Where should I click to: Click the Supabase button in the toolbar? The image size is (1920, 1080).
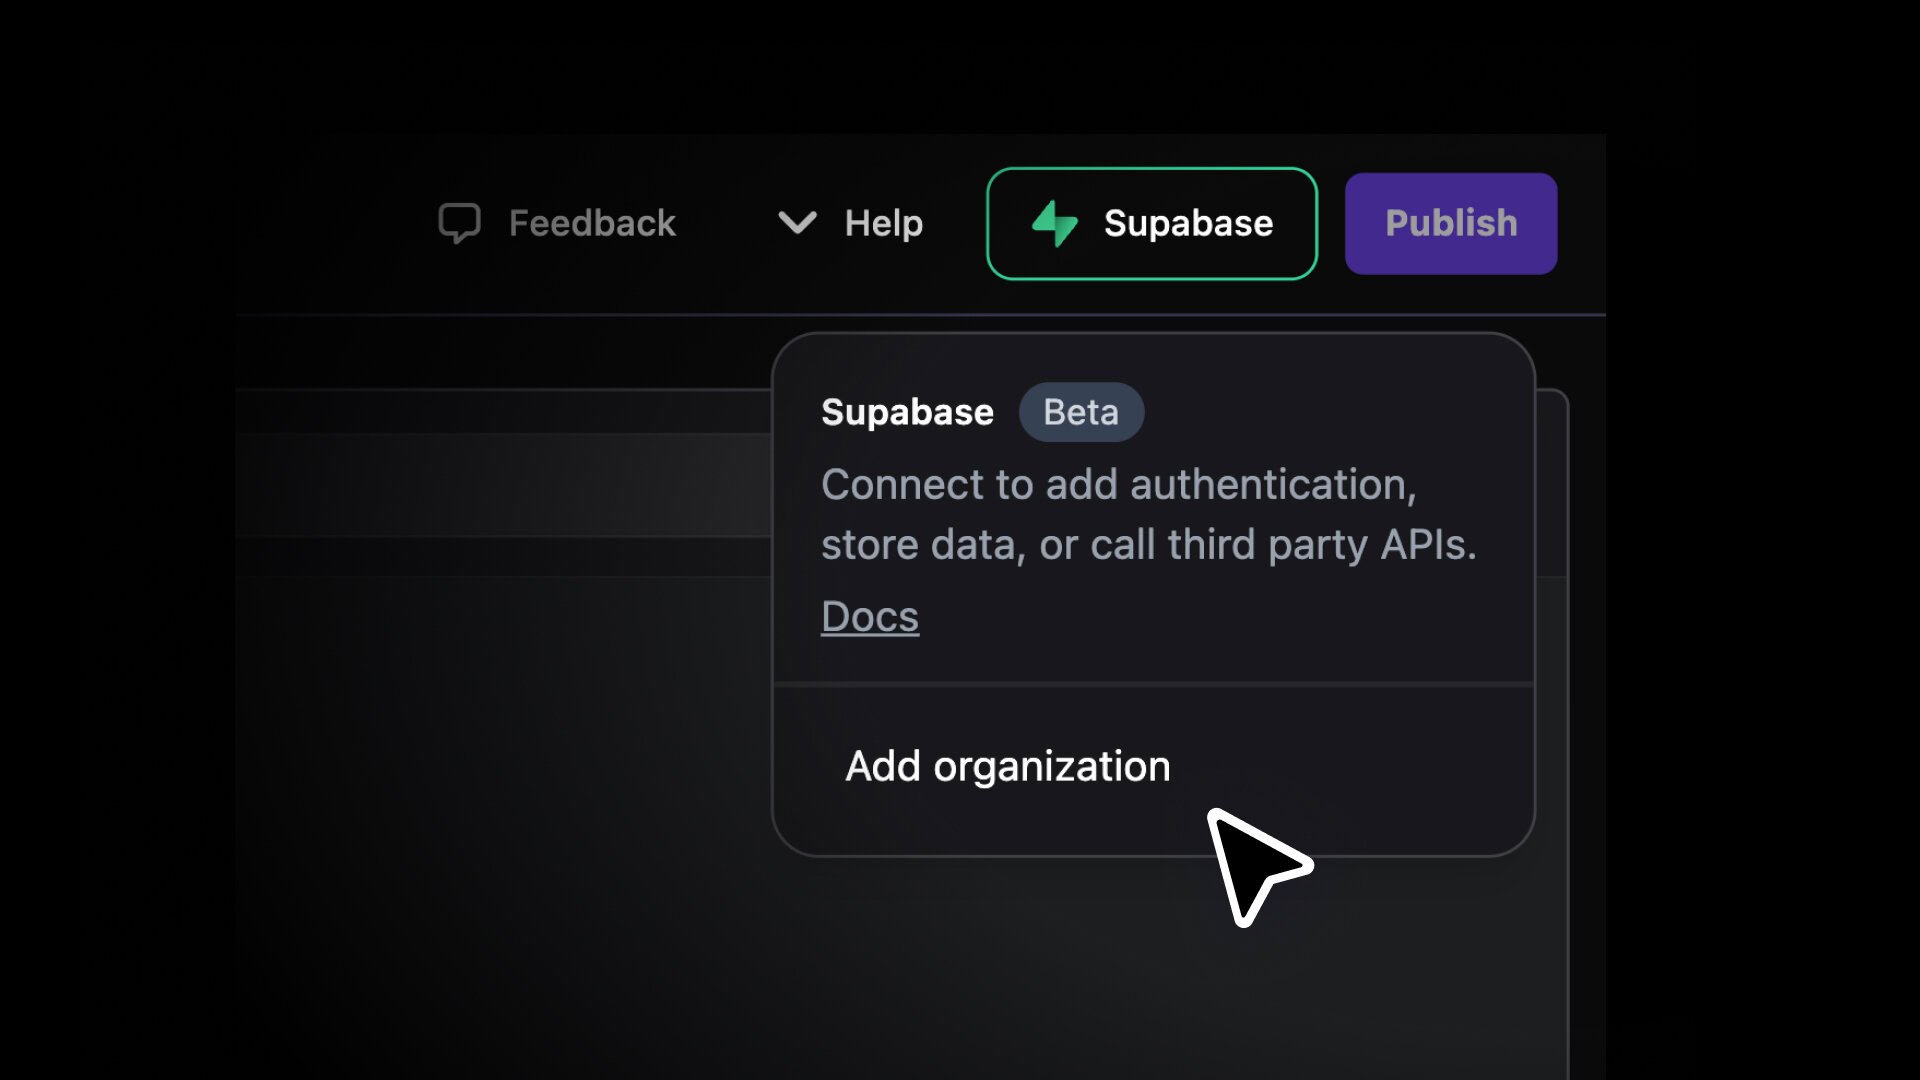coord(1151,223)
